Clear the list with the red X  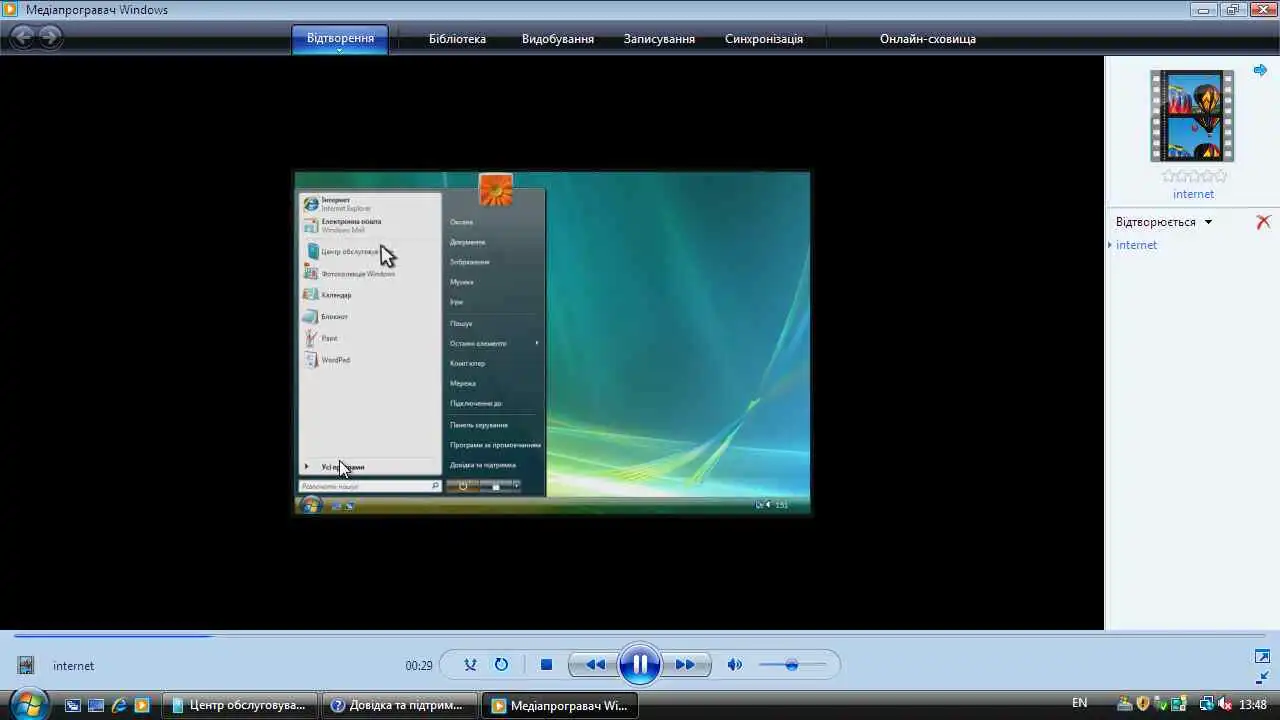[1263, 222]
